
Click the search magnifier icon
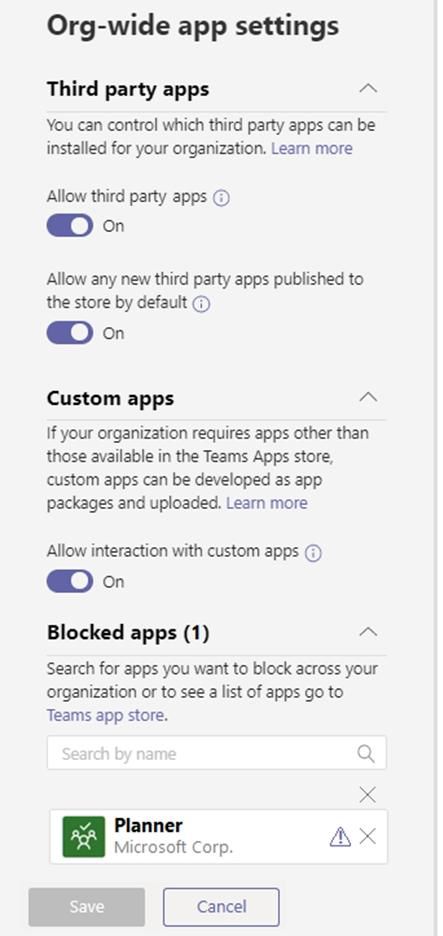(366, 753)
